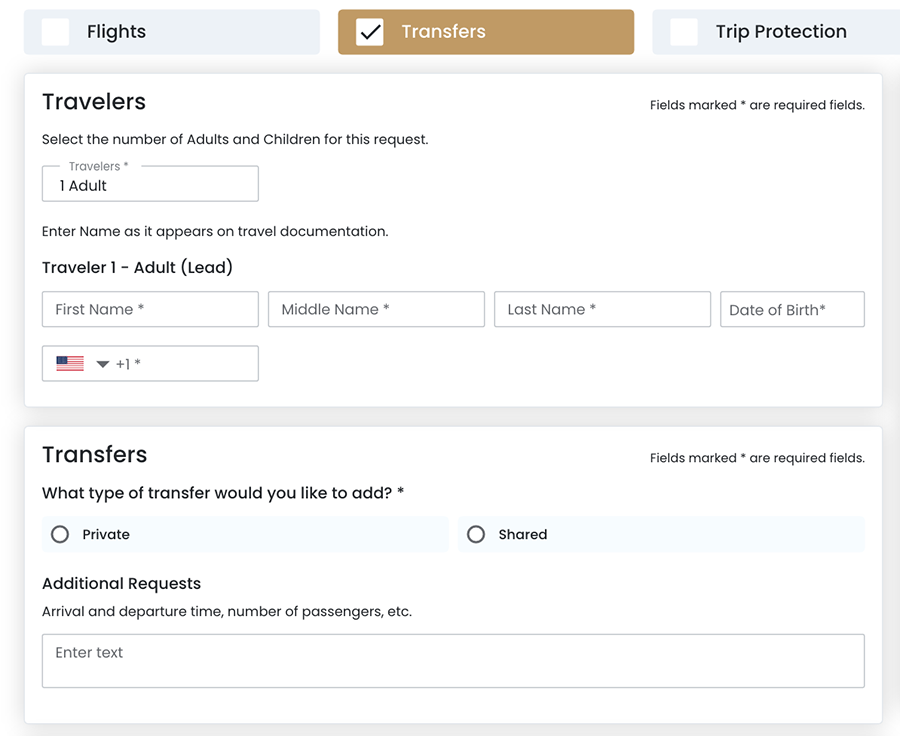Select the Private transfer radio button

coord(60,535)
